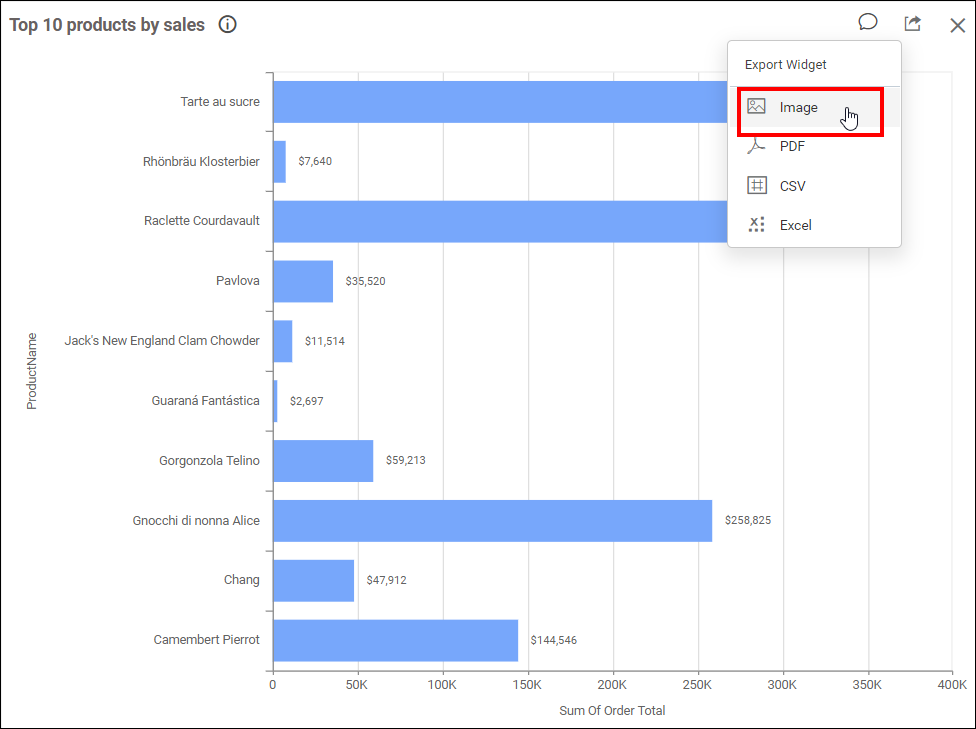This screenshot has width=976, height=729.
Task: Select the Rhönbräu Klosterbier bar
Action: point(279,162)
